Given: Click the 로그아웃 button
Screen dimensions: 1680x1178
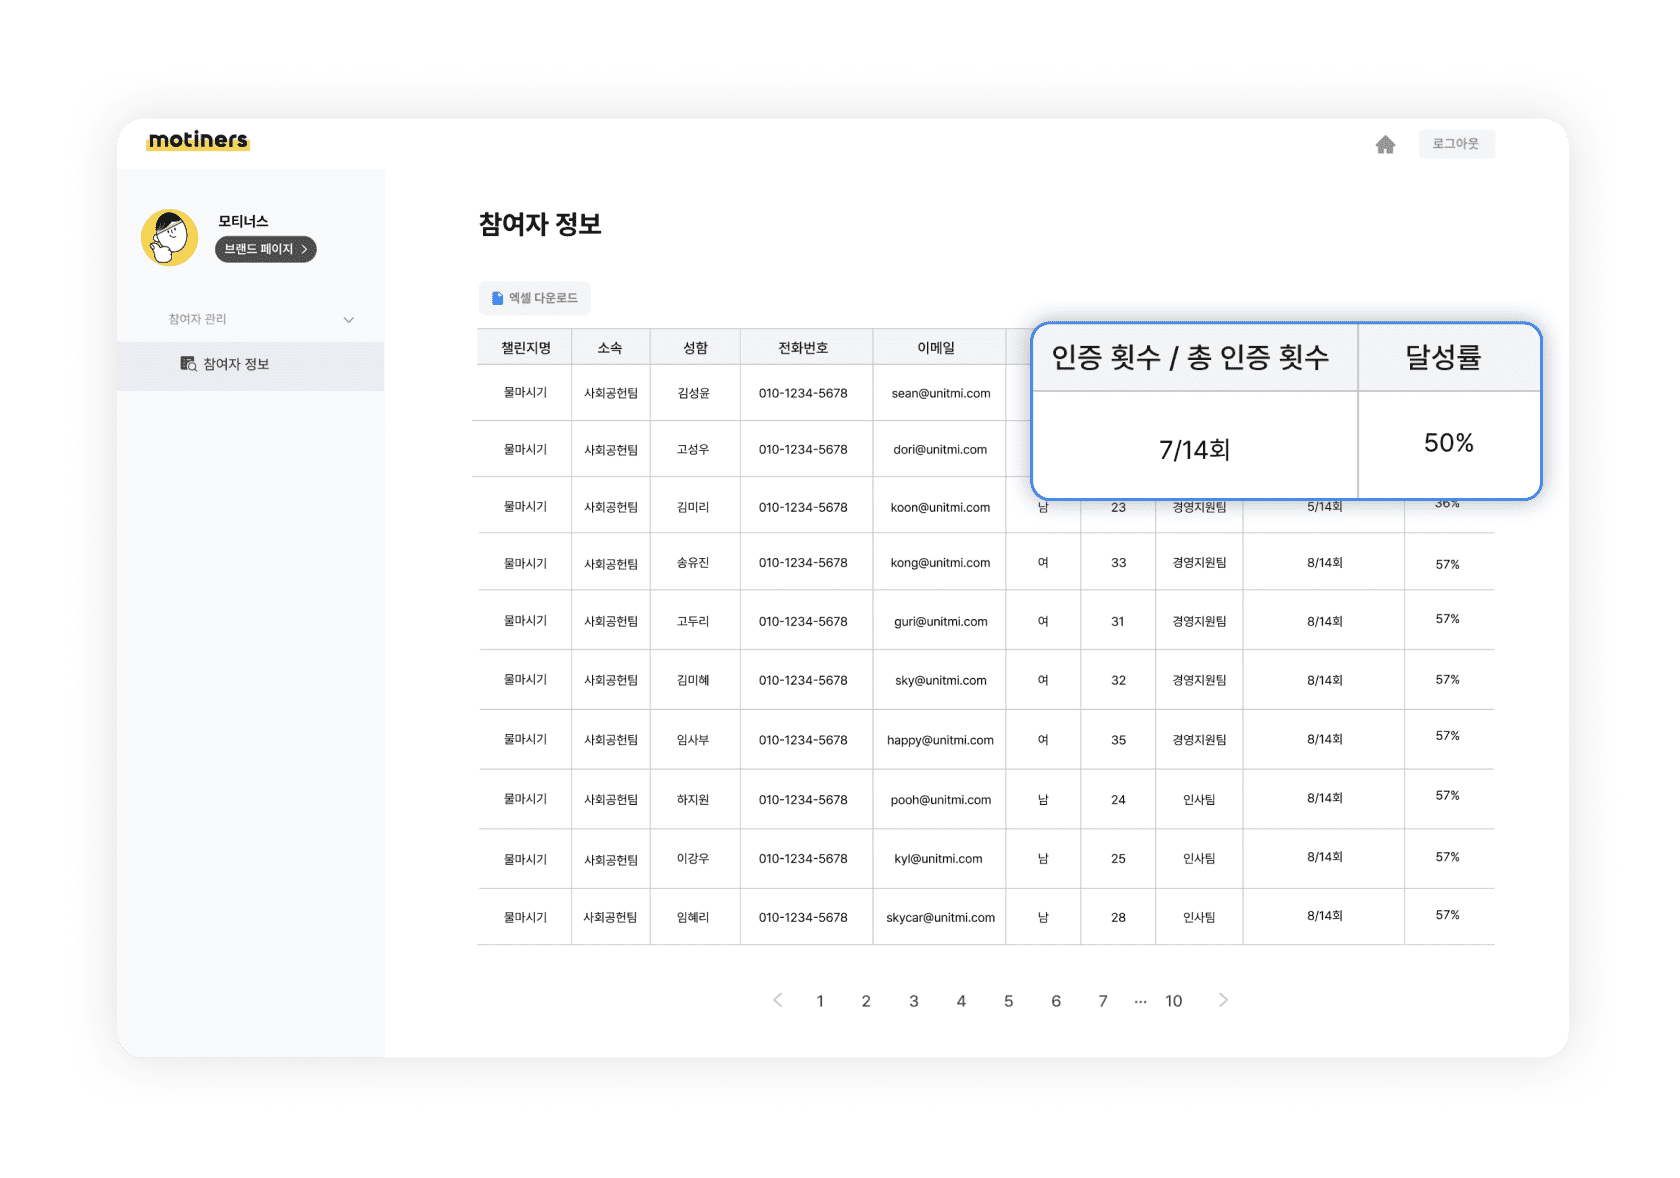Looking at the screenshot, I should tap(1456, 144).
